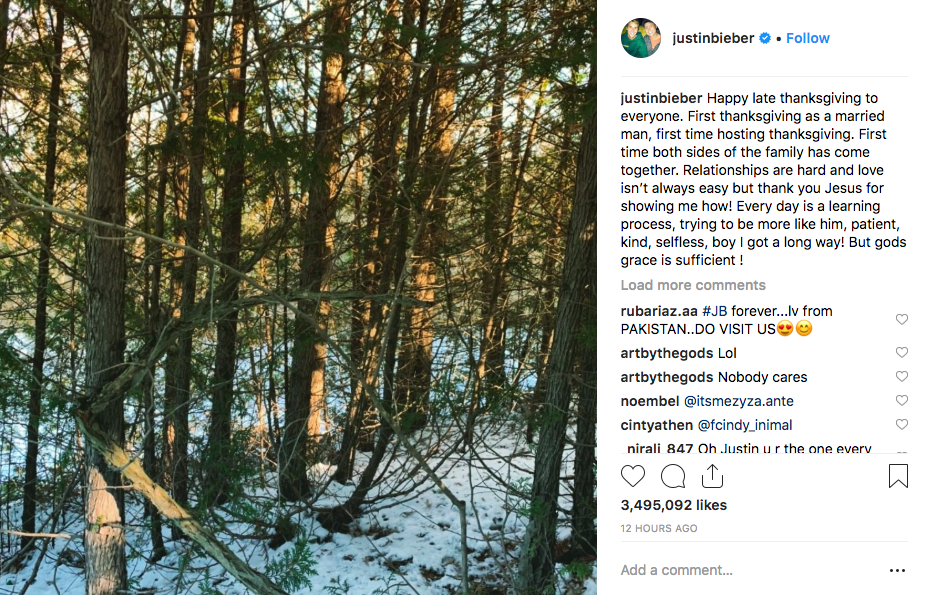
Task: Like the post with the heart icon
Action: click(x=633, y=476)
